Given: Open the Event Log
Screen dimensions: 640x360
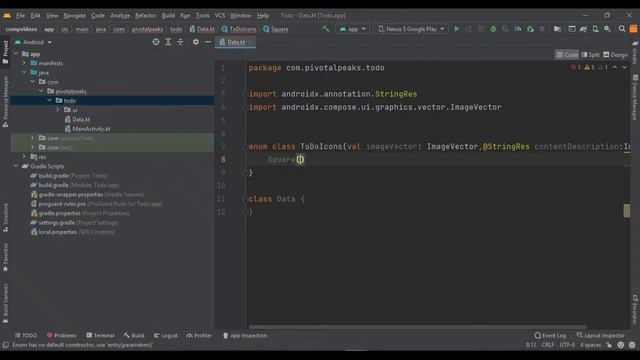Looking at the screenshot, I should [550, 336].
